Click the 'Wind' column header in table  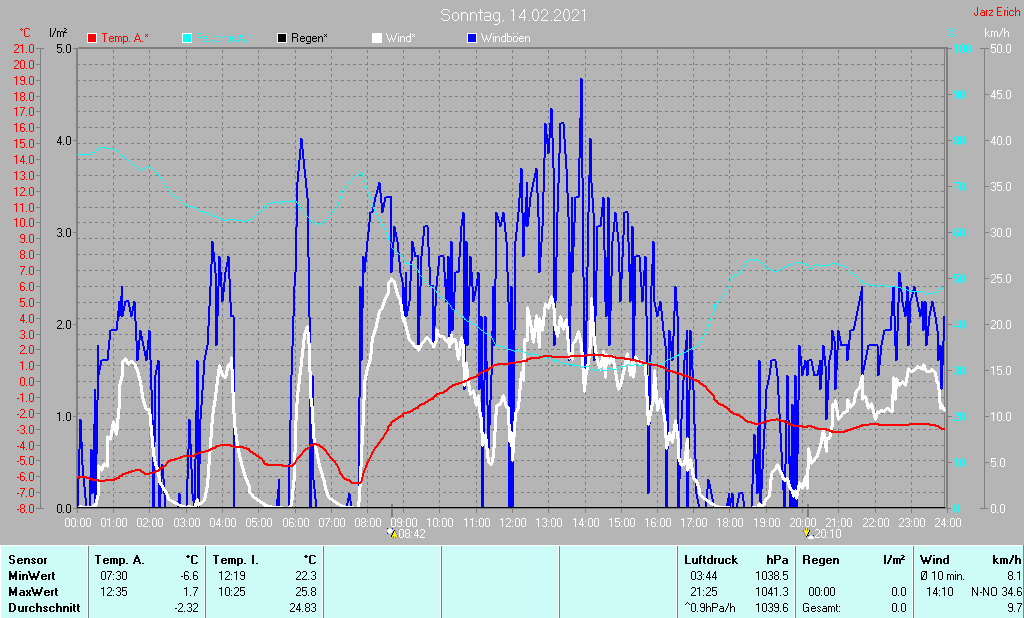coord(935,560)
